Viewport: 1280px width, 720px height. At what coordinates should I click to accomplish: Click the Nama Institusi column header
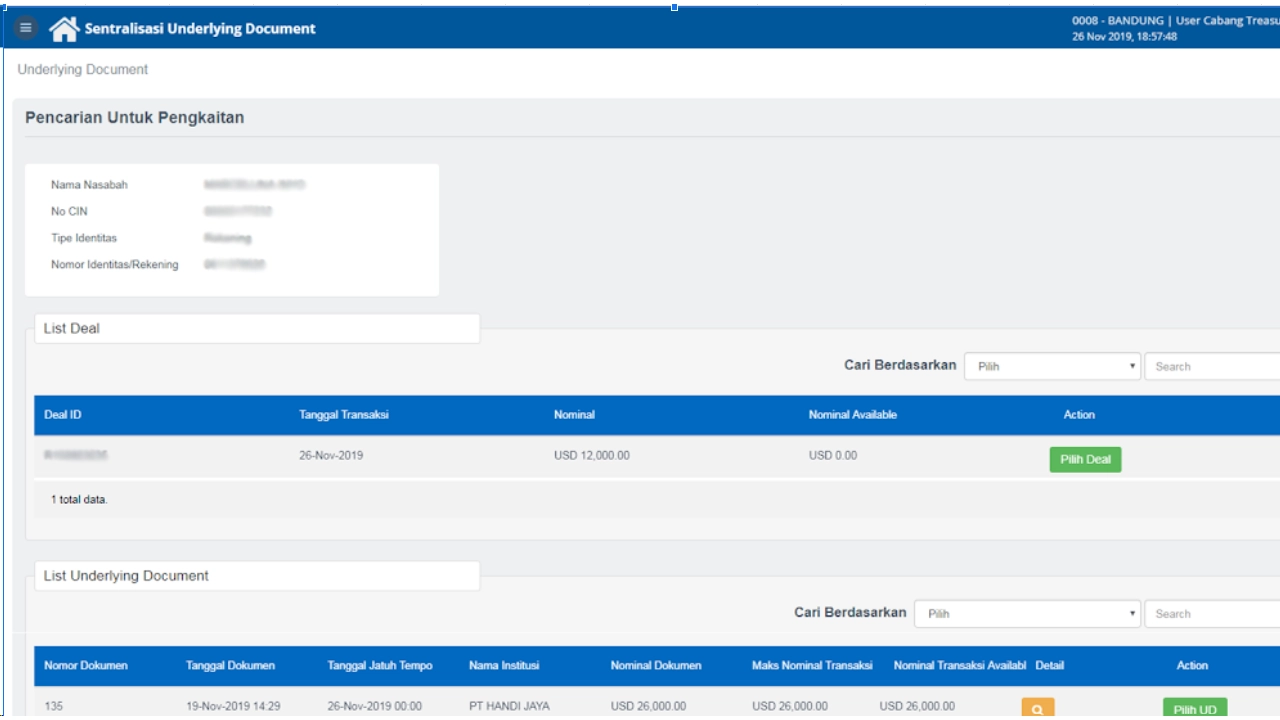click(x=504, y=666)
